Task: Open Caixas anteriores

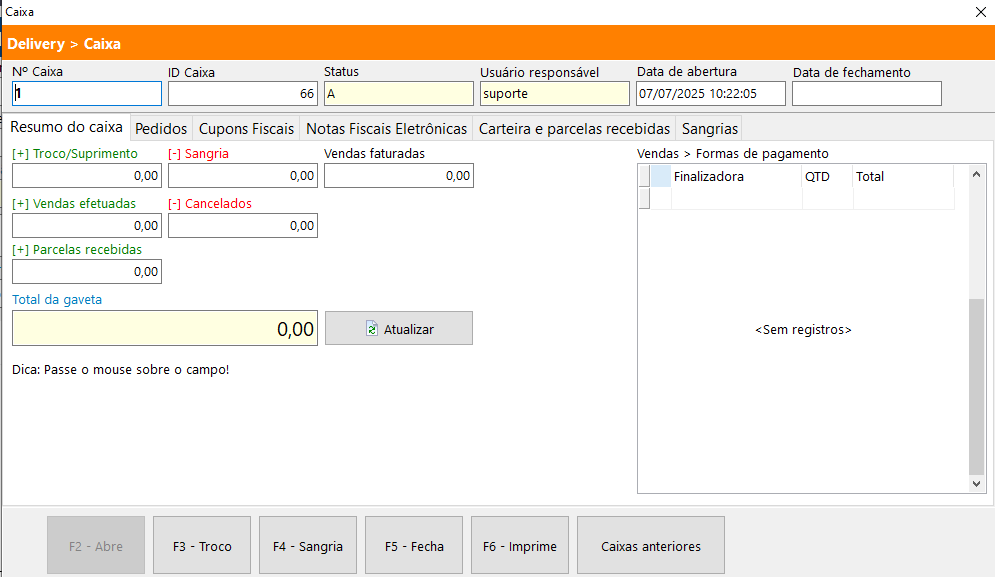Action: click(x=651, y=546)
